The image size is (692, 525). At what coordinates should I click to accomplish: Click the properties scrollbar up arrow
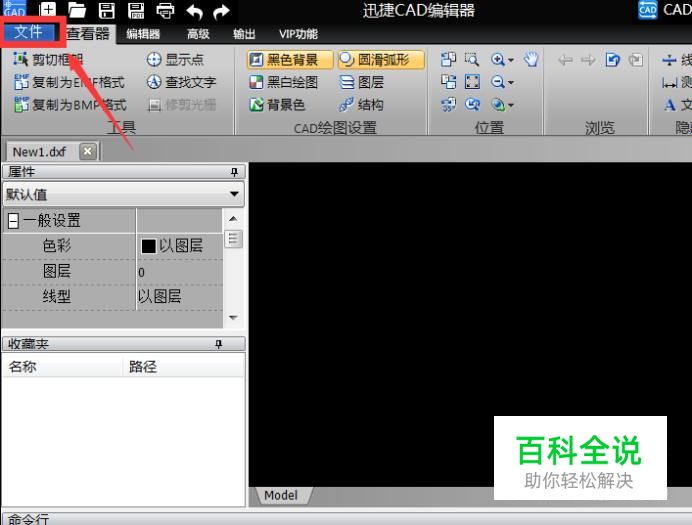point(233,219)
